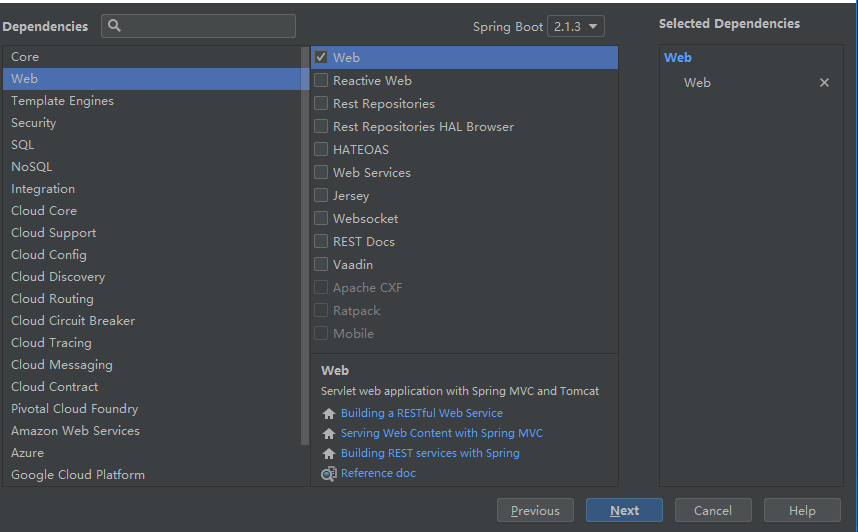This screenshot has width=858, height=532.
Task: Enable the HATEOAS checkbox
Action: coord(321,149)
